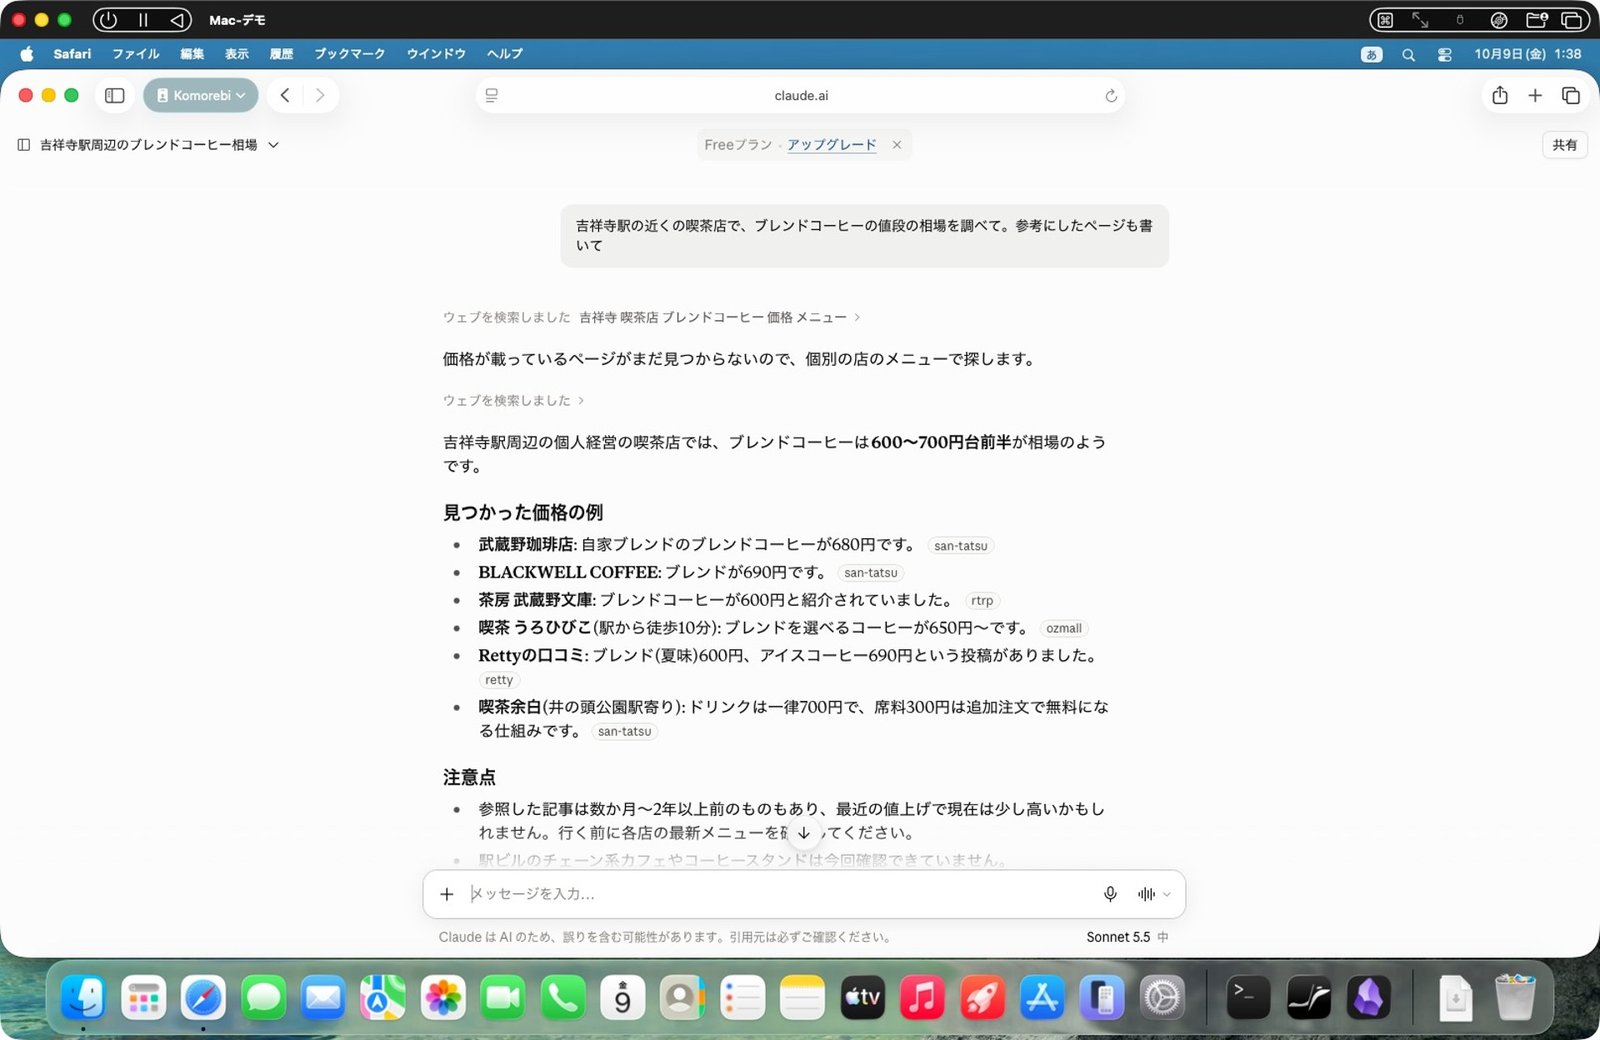This screenshot has width=1600, height=1040.
Task: Click the アップグレード link
Action: tap(831, 145)
